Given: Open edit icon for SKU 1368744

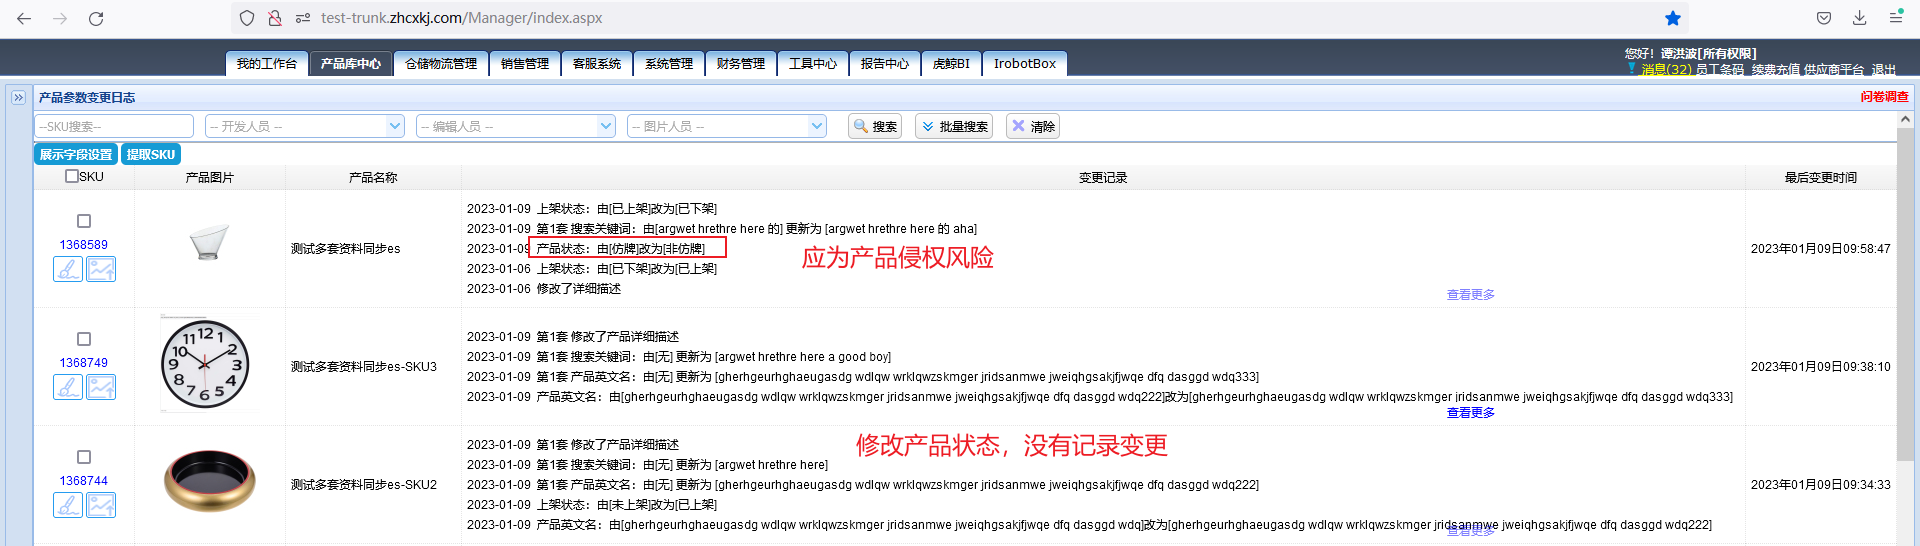Looking at the screenshot, I should click(x=68, y=505).
